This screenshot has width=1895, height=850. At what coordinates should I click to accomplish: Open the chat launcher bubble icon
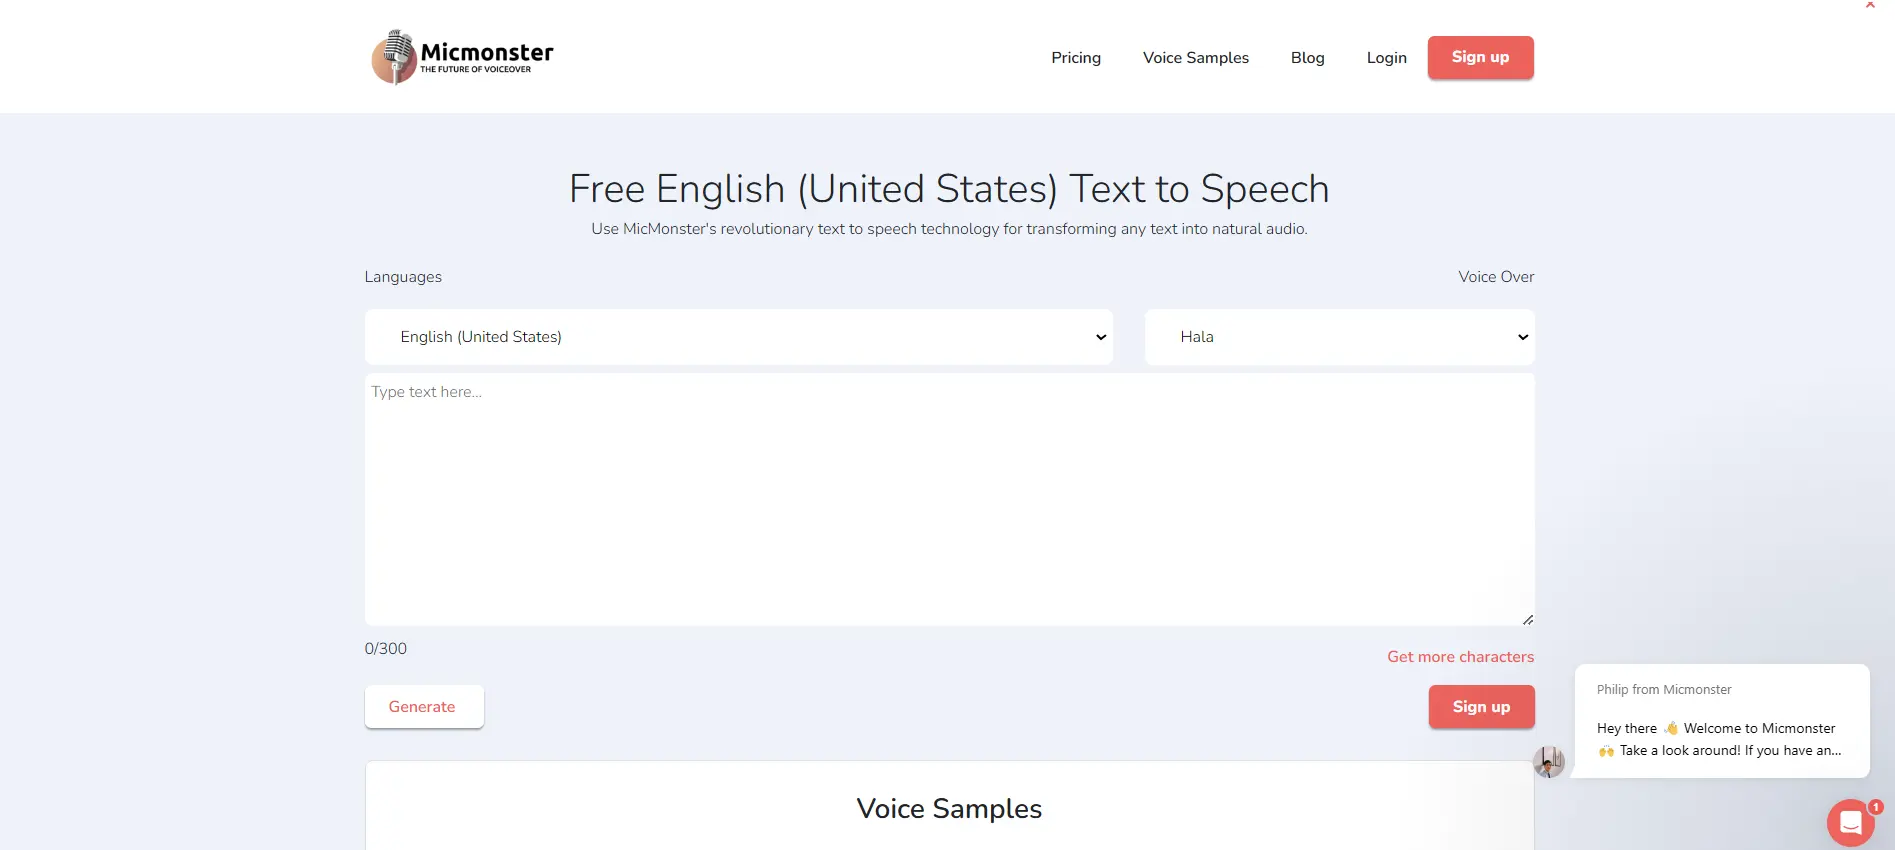click(1850, 823)
